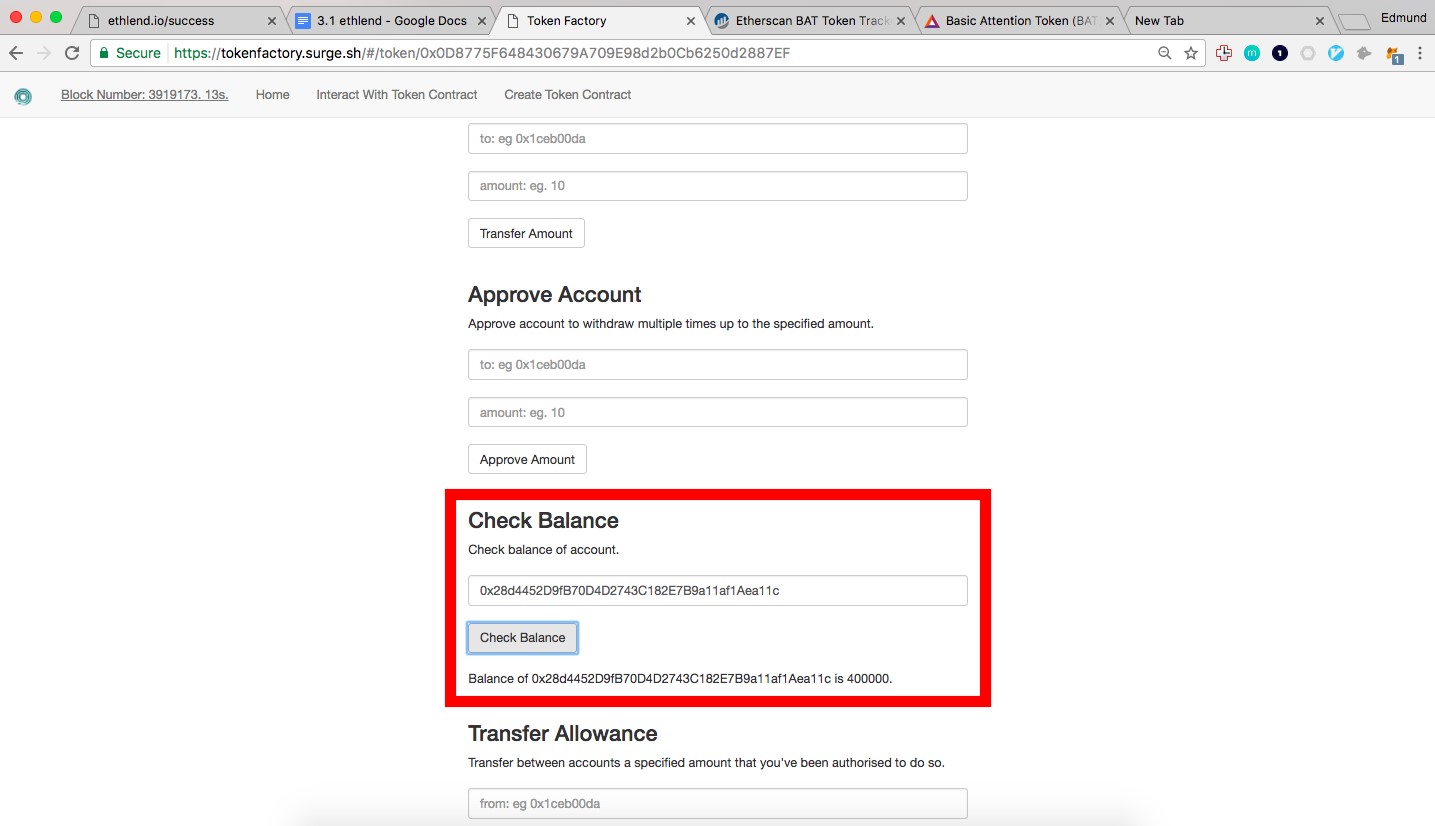The image size is (1435, 826).
Task: Open Create Token Contract link
Action: [567, 95]
